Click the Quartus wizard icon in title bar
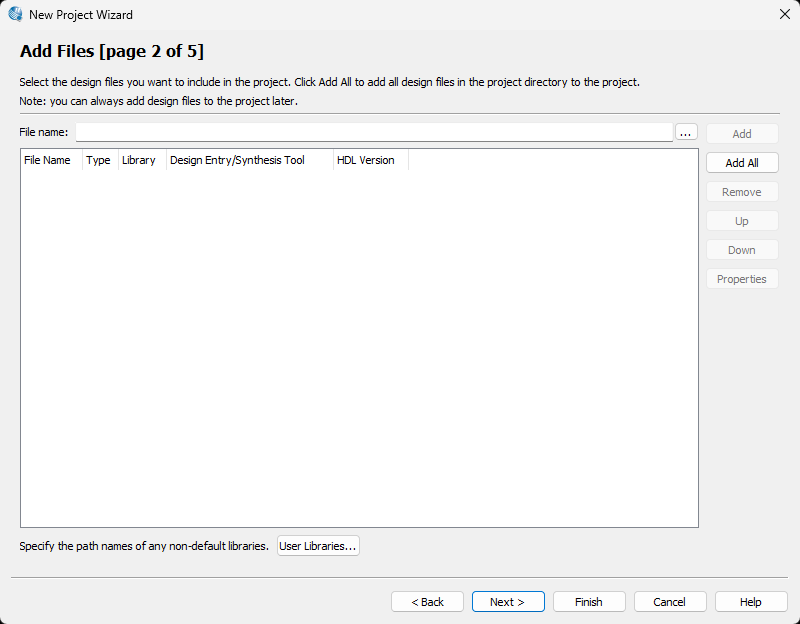The height and width of the screenshot is (624, 800). coord(15,15)
